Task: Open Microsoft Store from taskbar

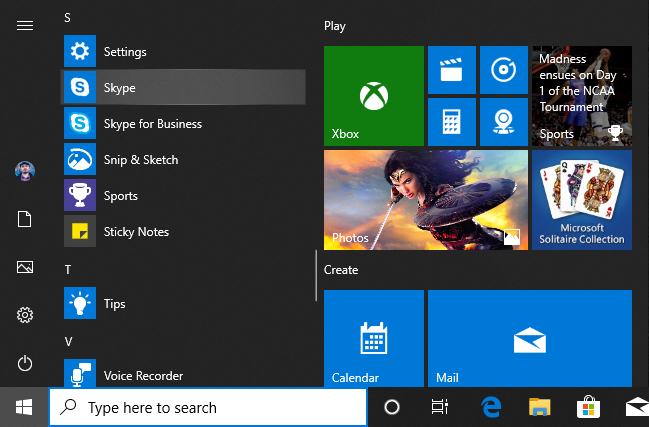Action: tap(588, 407)
